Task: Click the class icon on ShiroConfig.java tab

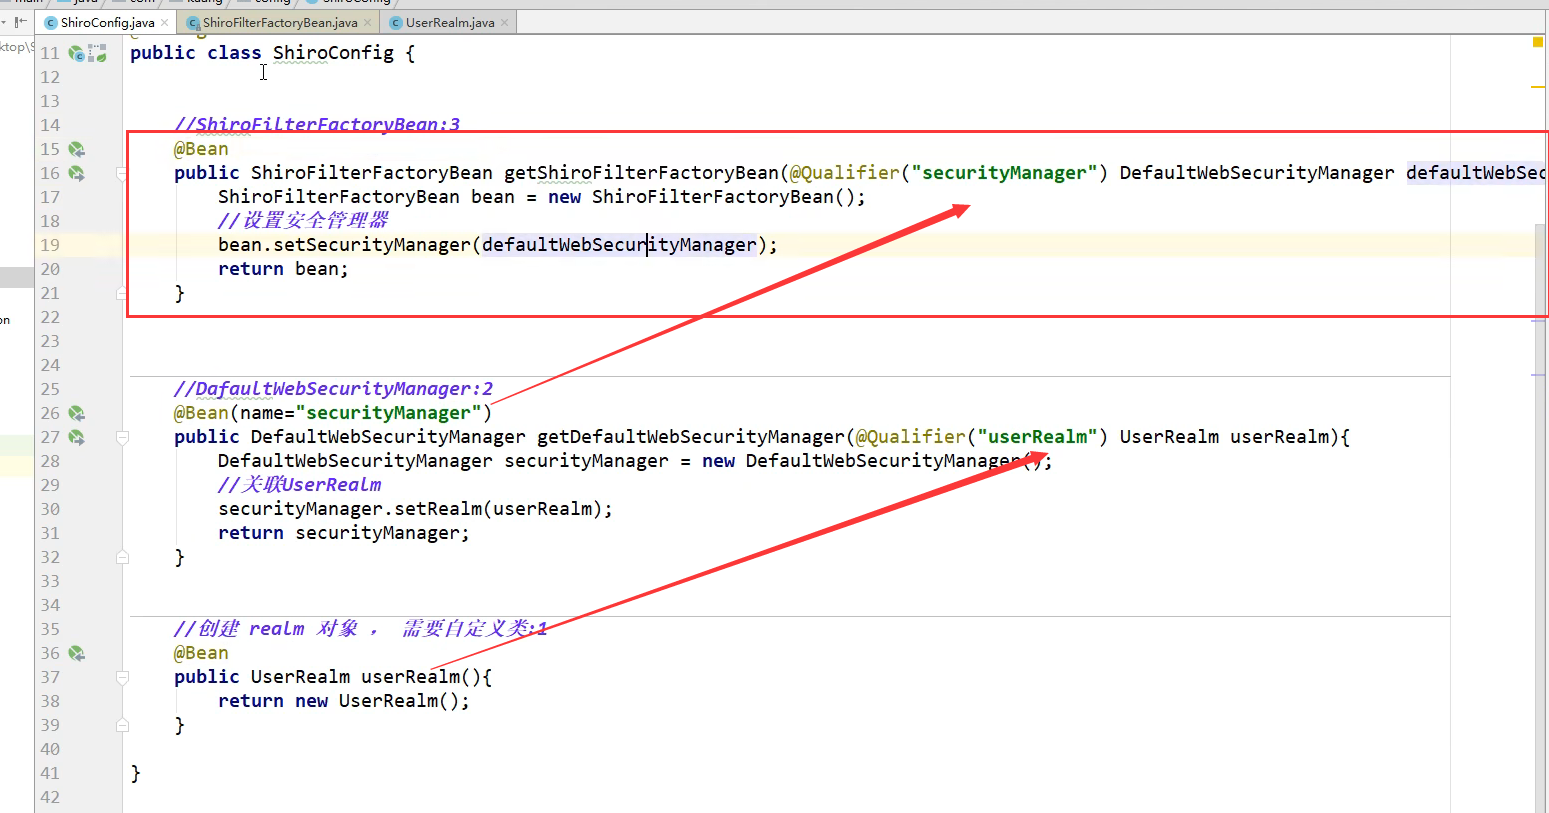Action: coord(51,22)
